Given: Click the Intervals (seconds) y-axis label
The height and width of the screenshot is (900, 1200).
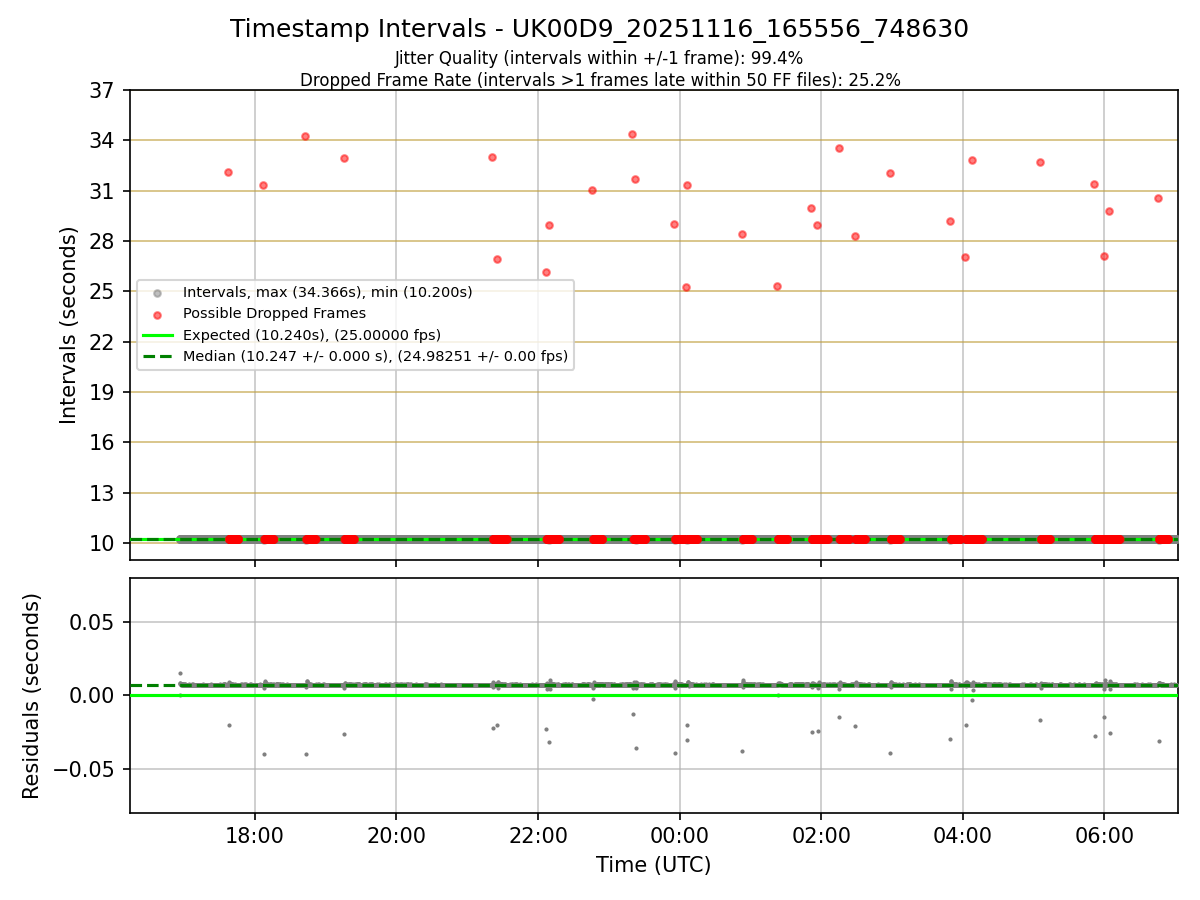Looking at the screenshot, I should click(x=68, y=325).
